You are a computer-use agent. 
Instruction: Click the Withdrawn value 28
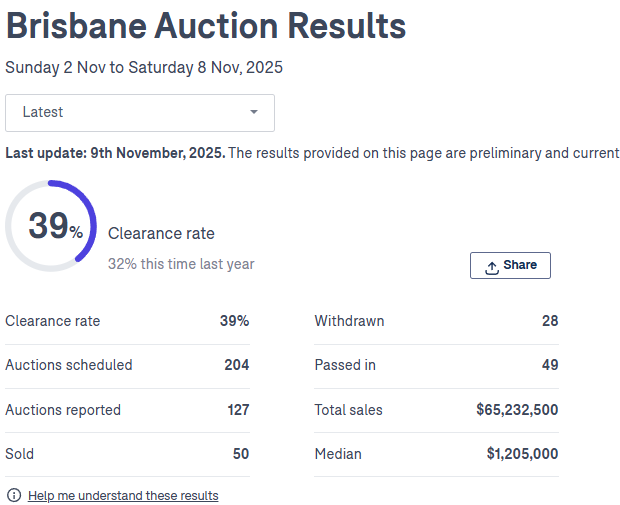pyautogui.click(x=549, y=321)
